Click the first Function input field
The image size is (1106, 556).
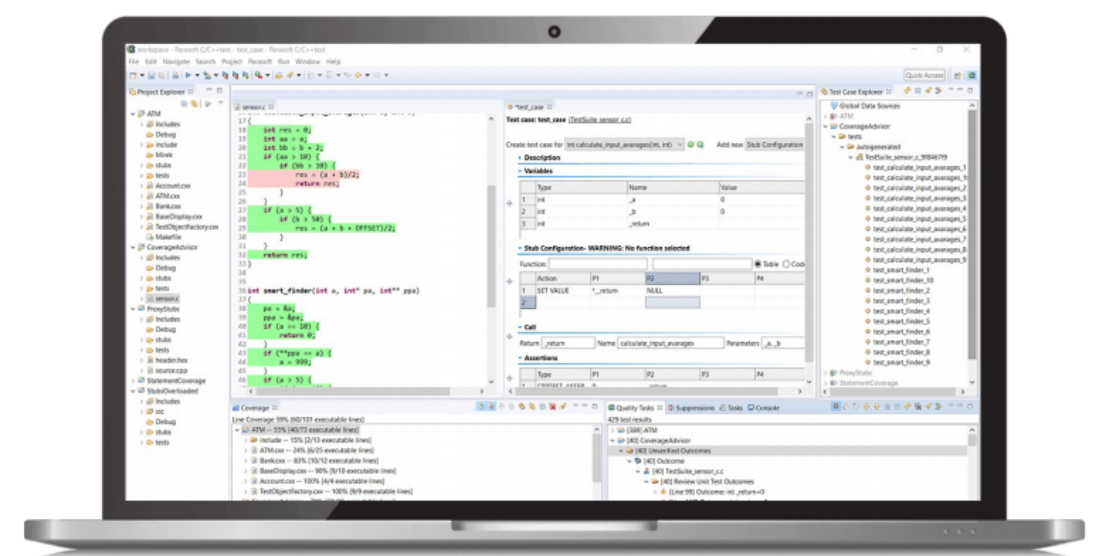pos(598,264)
